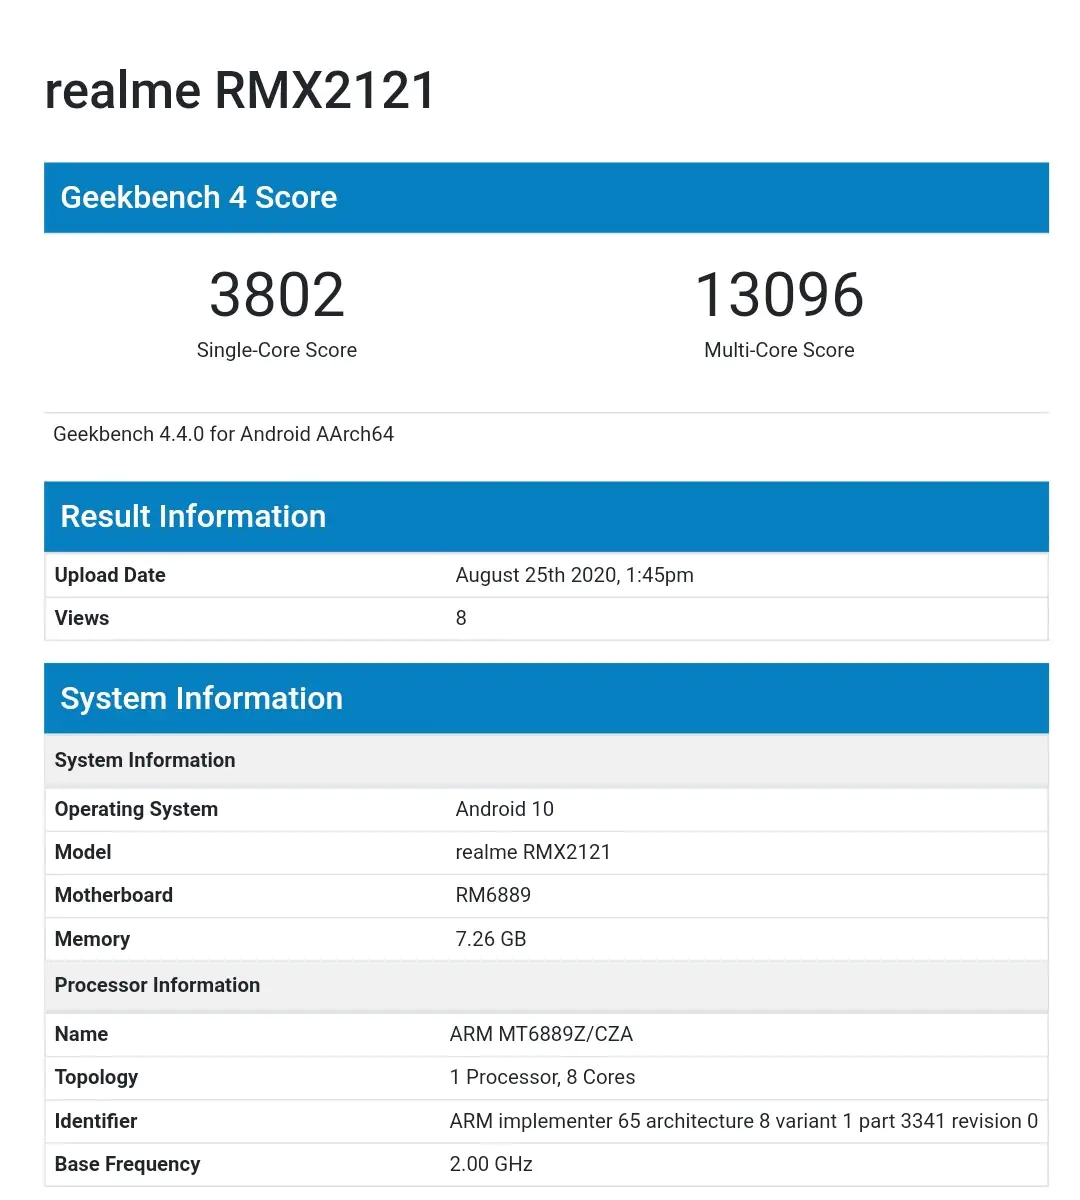Click the Result Information header

(546, 517)
